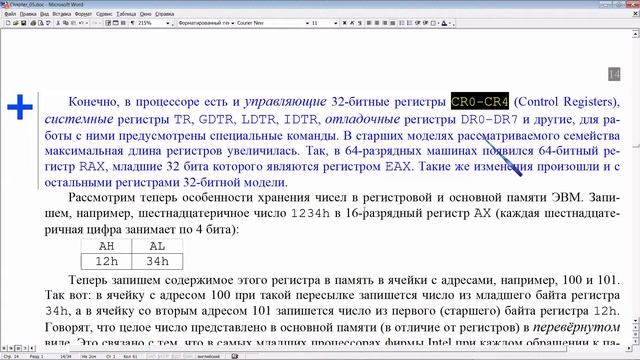Open the Файл menu
640x360 pixels.
tap(10, 14)
